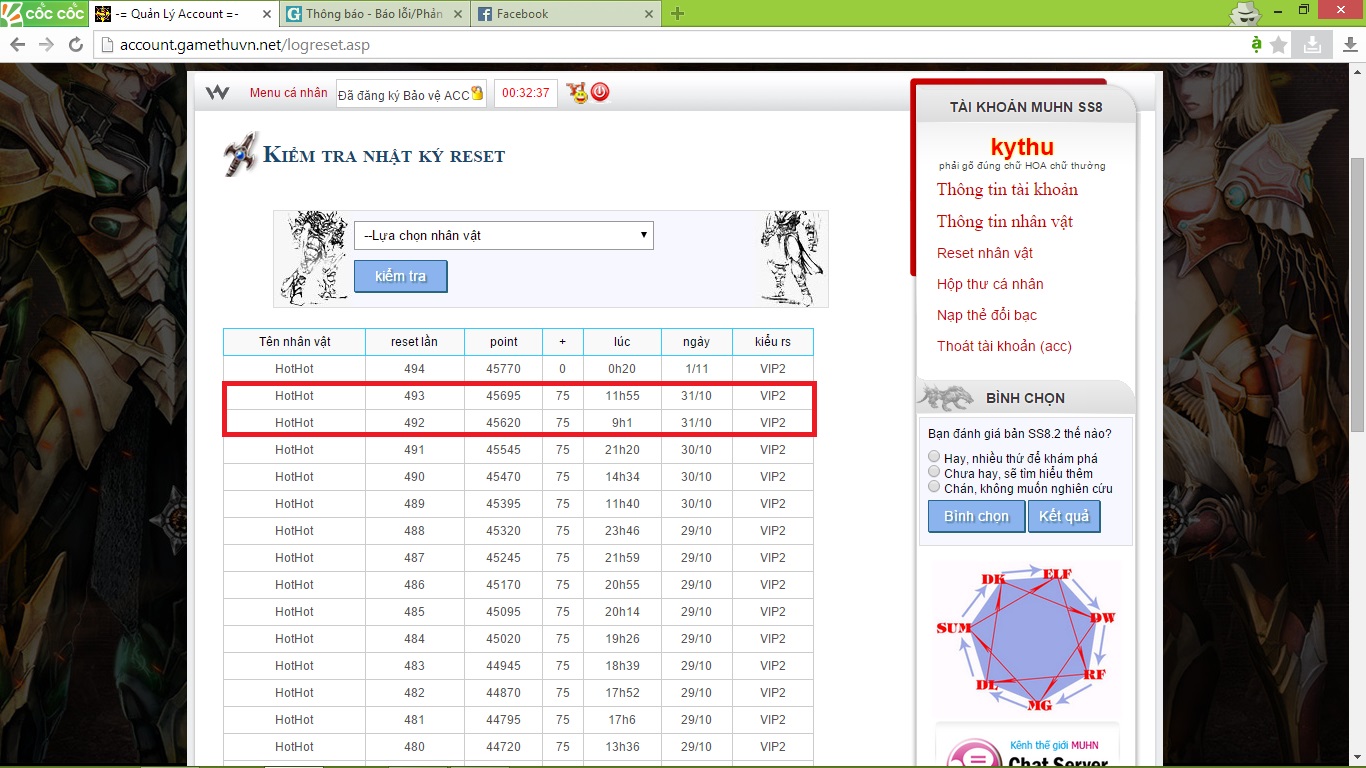Open Nạp thẻ đổi bạc in sidebar

[987, 315]
